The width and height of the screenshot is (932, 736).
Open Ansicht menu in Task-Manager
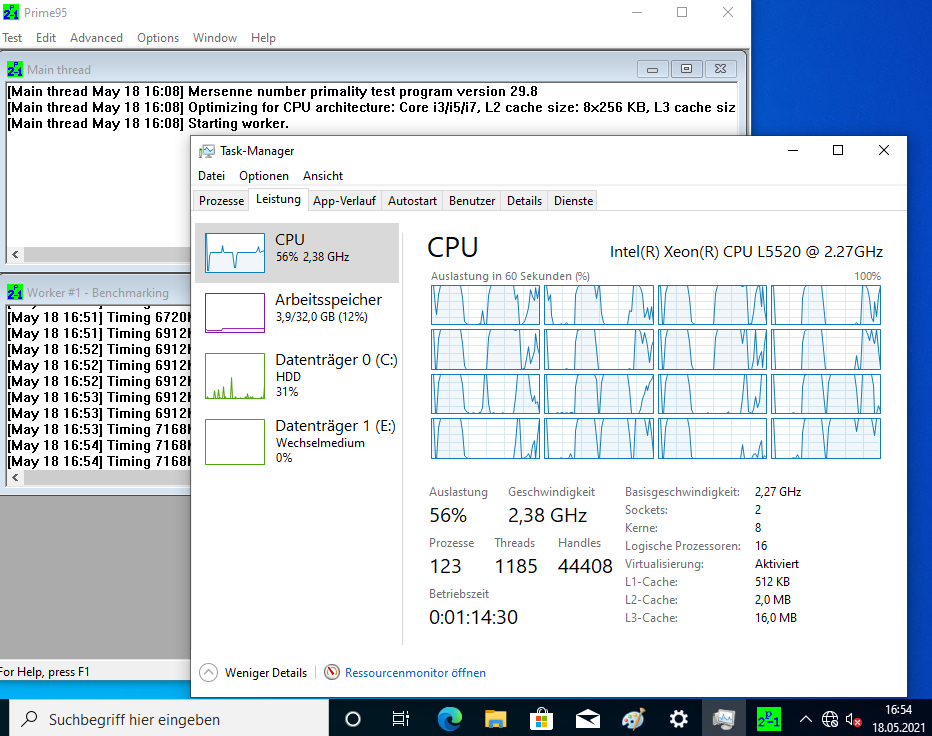pyautogui.click(x=323, y=176)
